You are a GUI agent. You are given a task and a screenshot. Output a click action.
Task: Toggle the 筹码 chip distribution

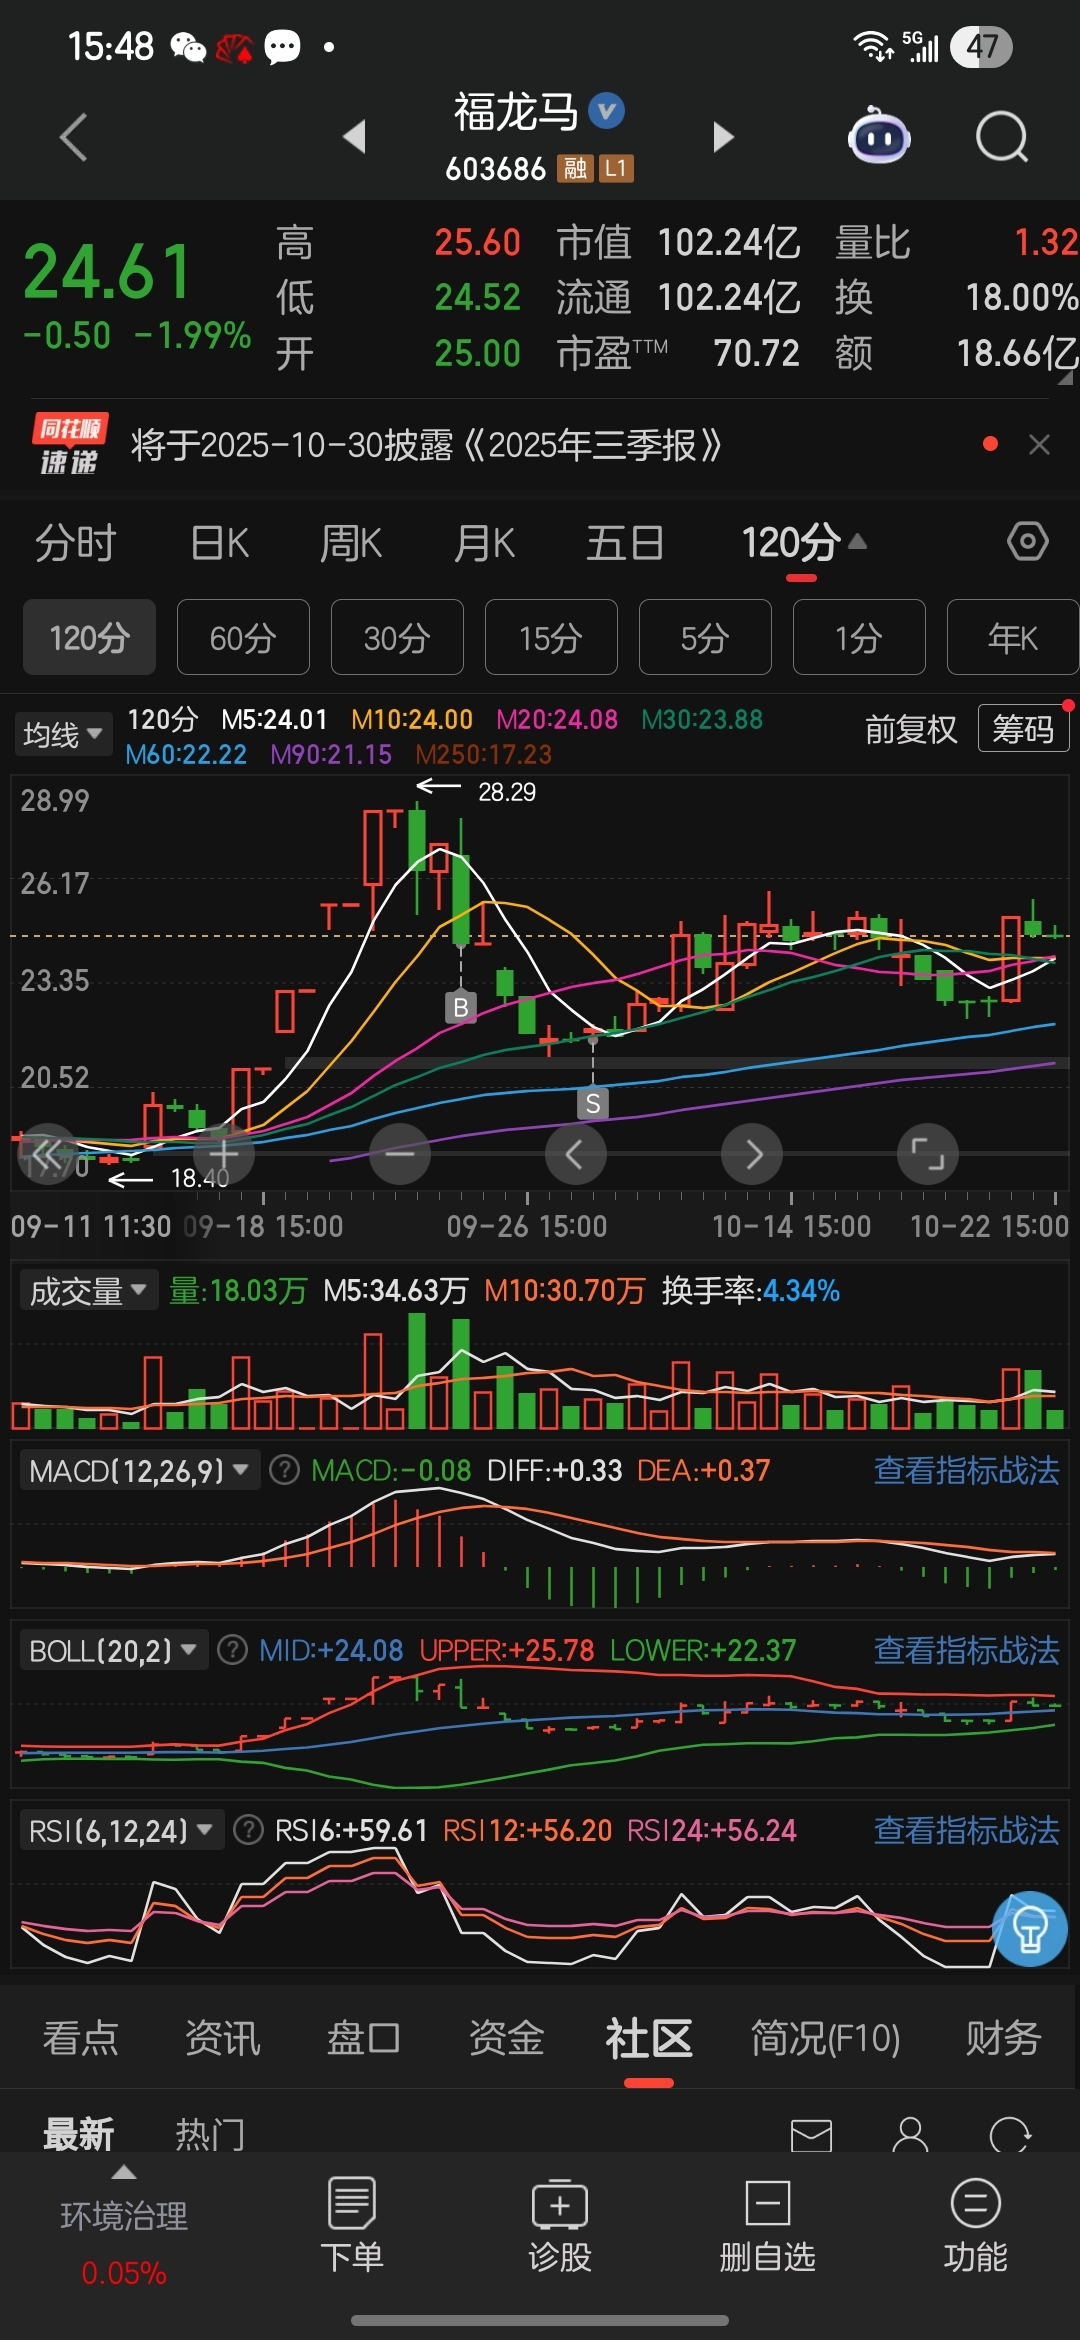click(x=1023, y=728)
